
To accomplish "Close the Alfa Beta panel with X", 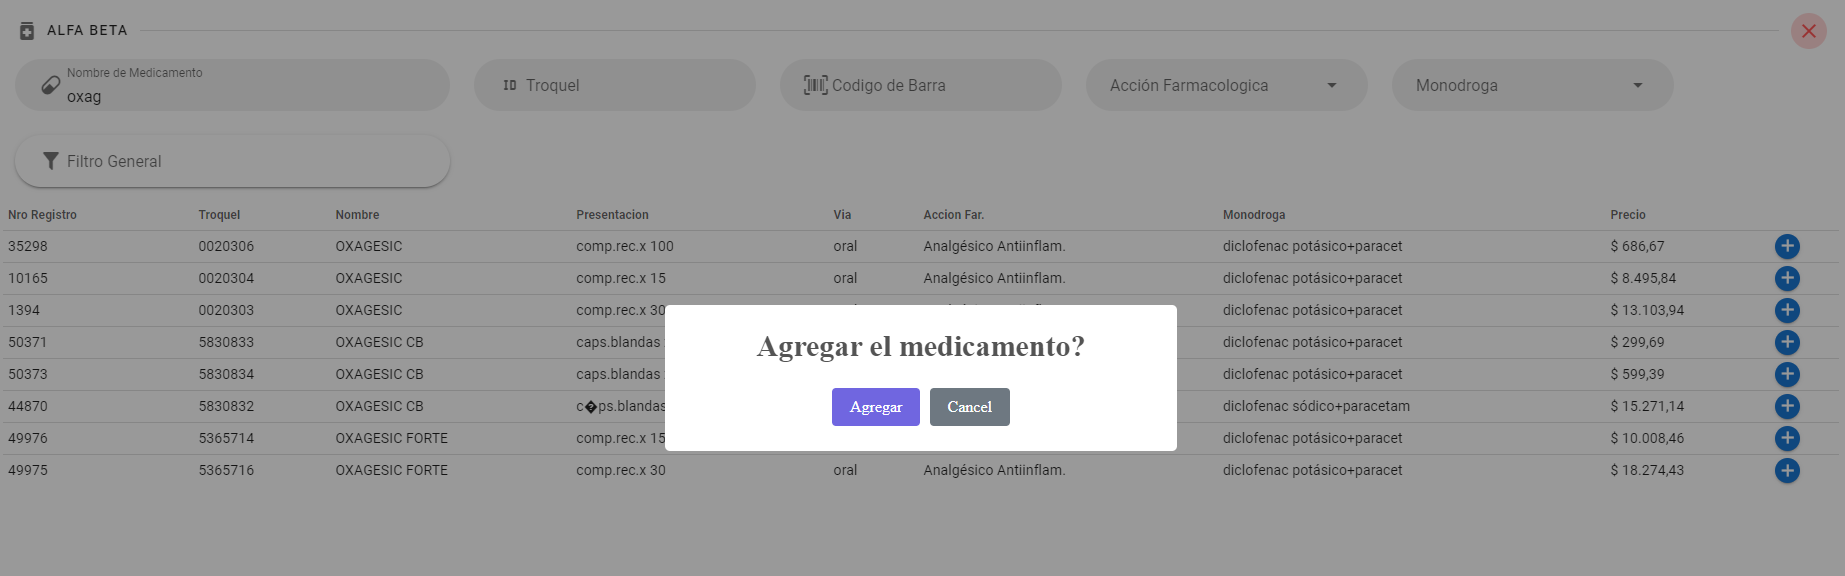I will point(1808,31).
